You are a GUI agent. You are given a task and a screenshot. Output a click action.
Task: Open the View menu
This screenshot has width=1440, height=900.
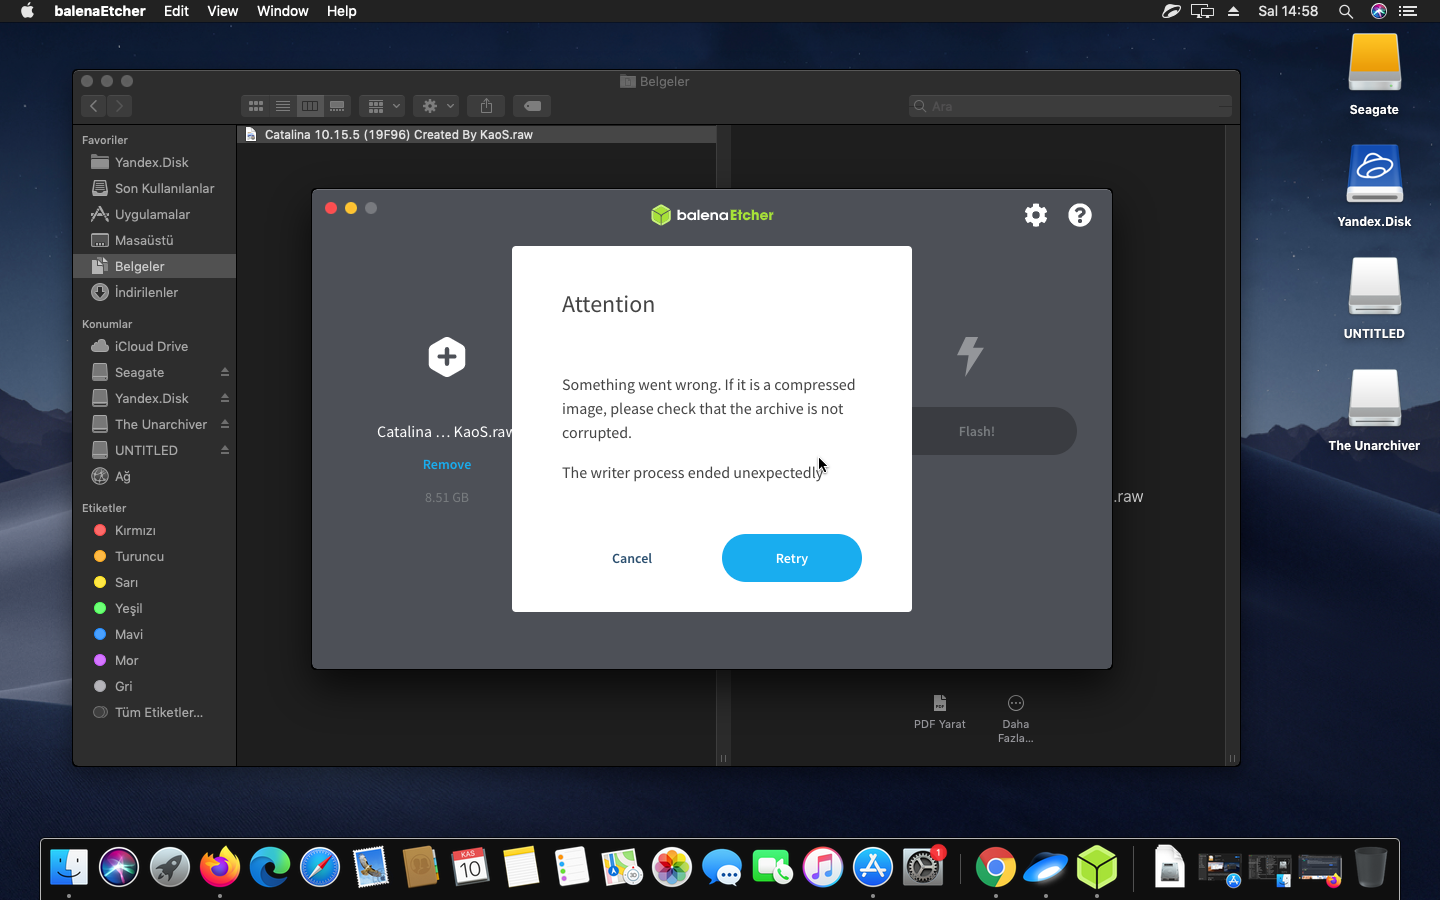pos(222,11)
